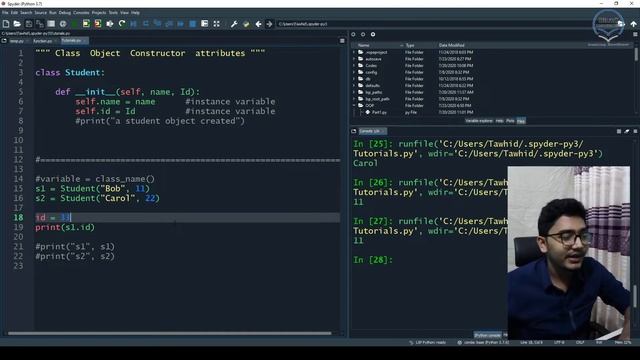Expand the db folder
640x360 pixels.
[354, 79]
